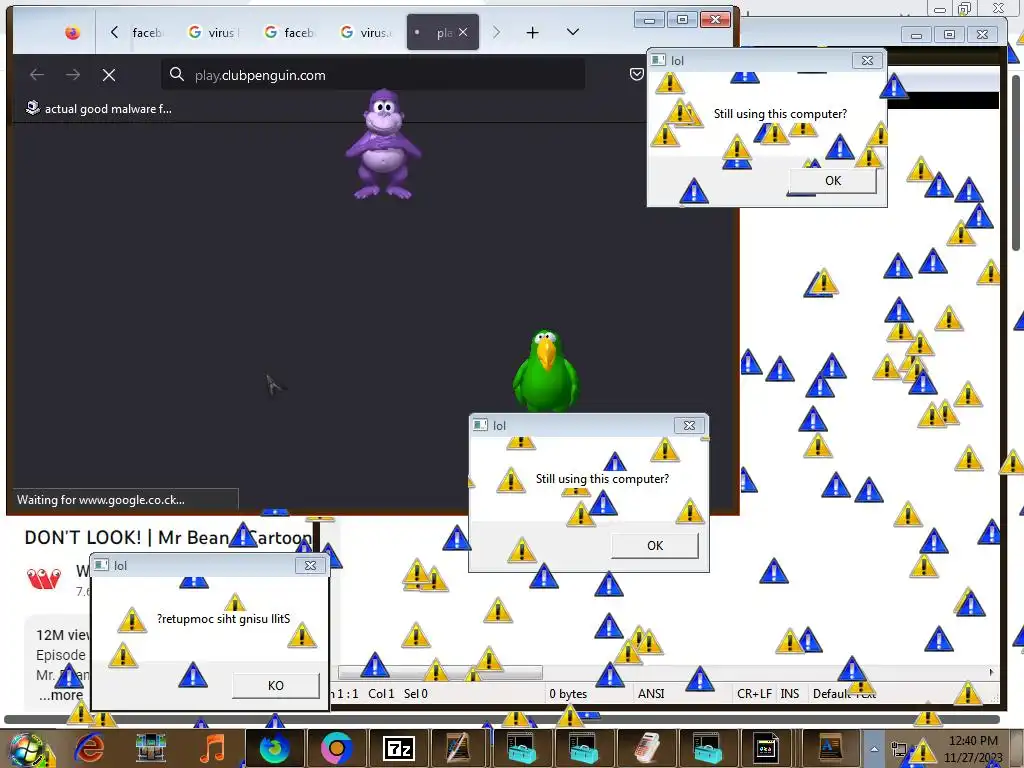1024x768 pixels.
Task: Click the search magnifier in the address bar
Action: click(176, 74)
